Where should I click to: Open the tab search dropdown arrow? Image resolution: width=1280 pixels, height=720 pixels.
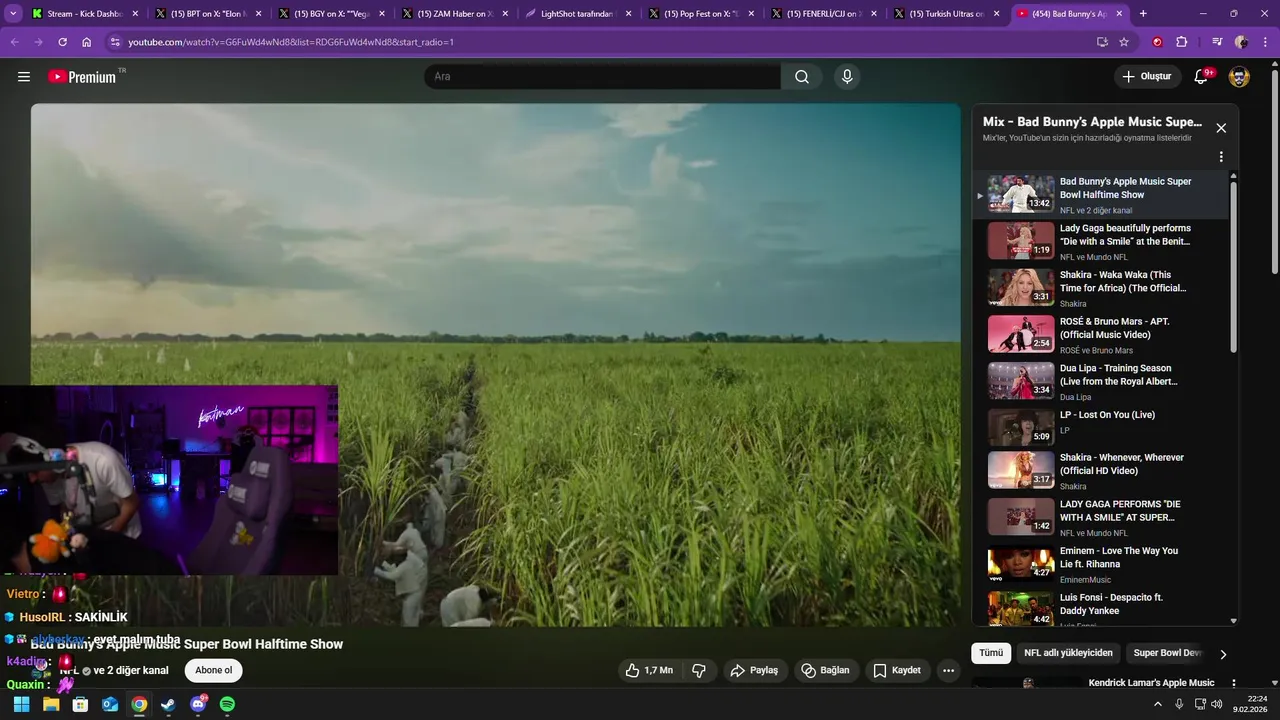(13, 14)
